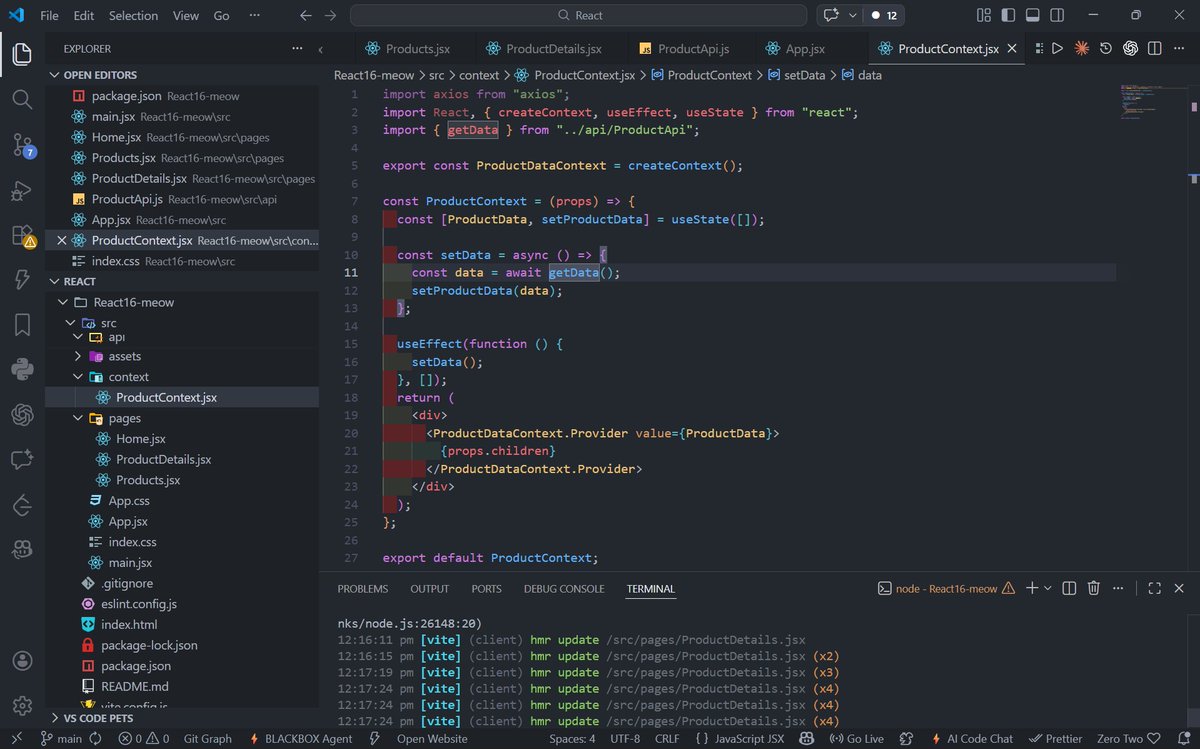
Task: Switch to the DEBUG CONSOLE panel tab
Action: click(564, 589)
